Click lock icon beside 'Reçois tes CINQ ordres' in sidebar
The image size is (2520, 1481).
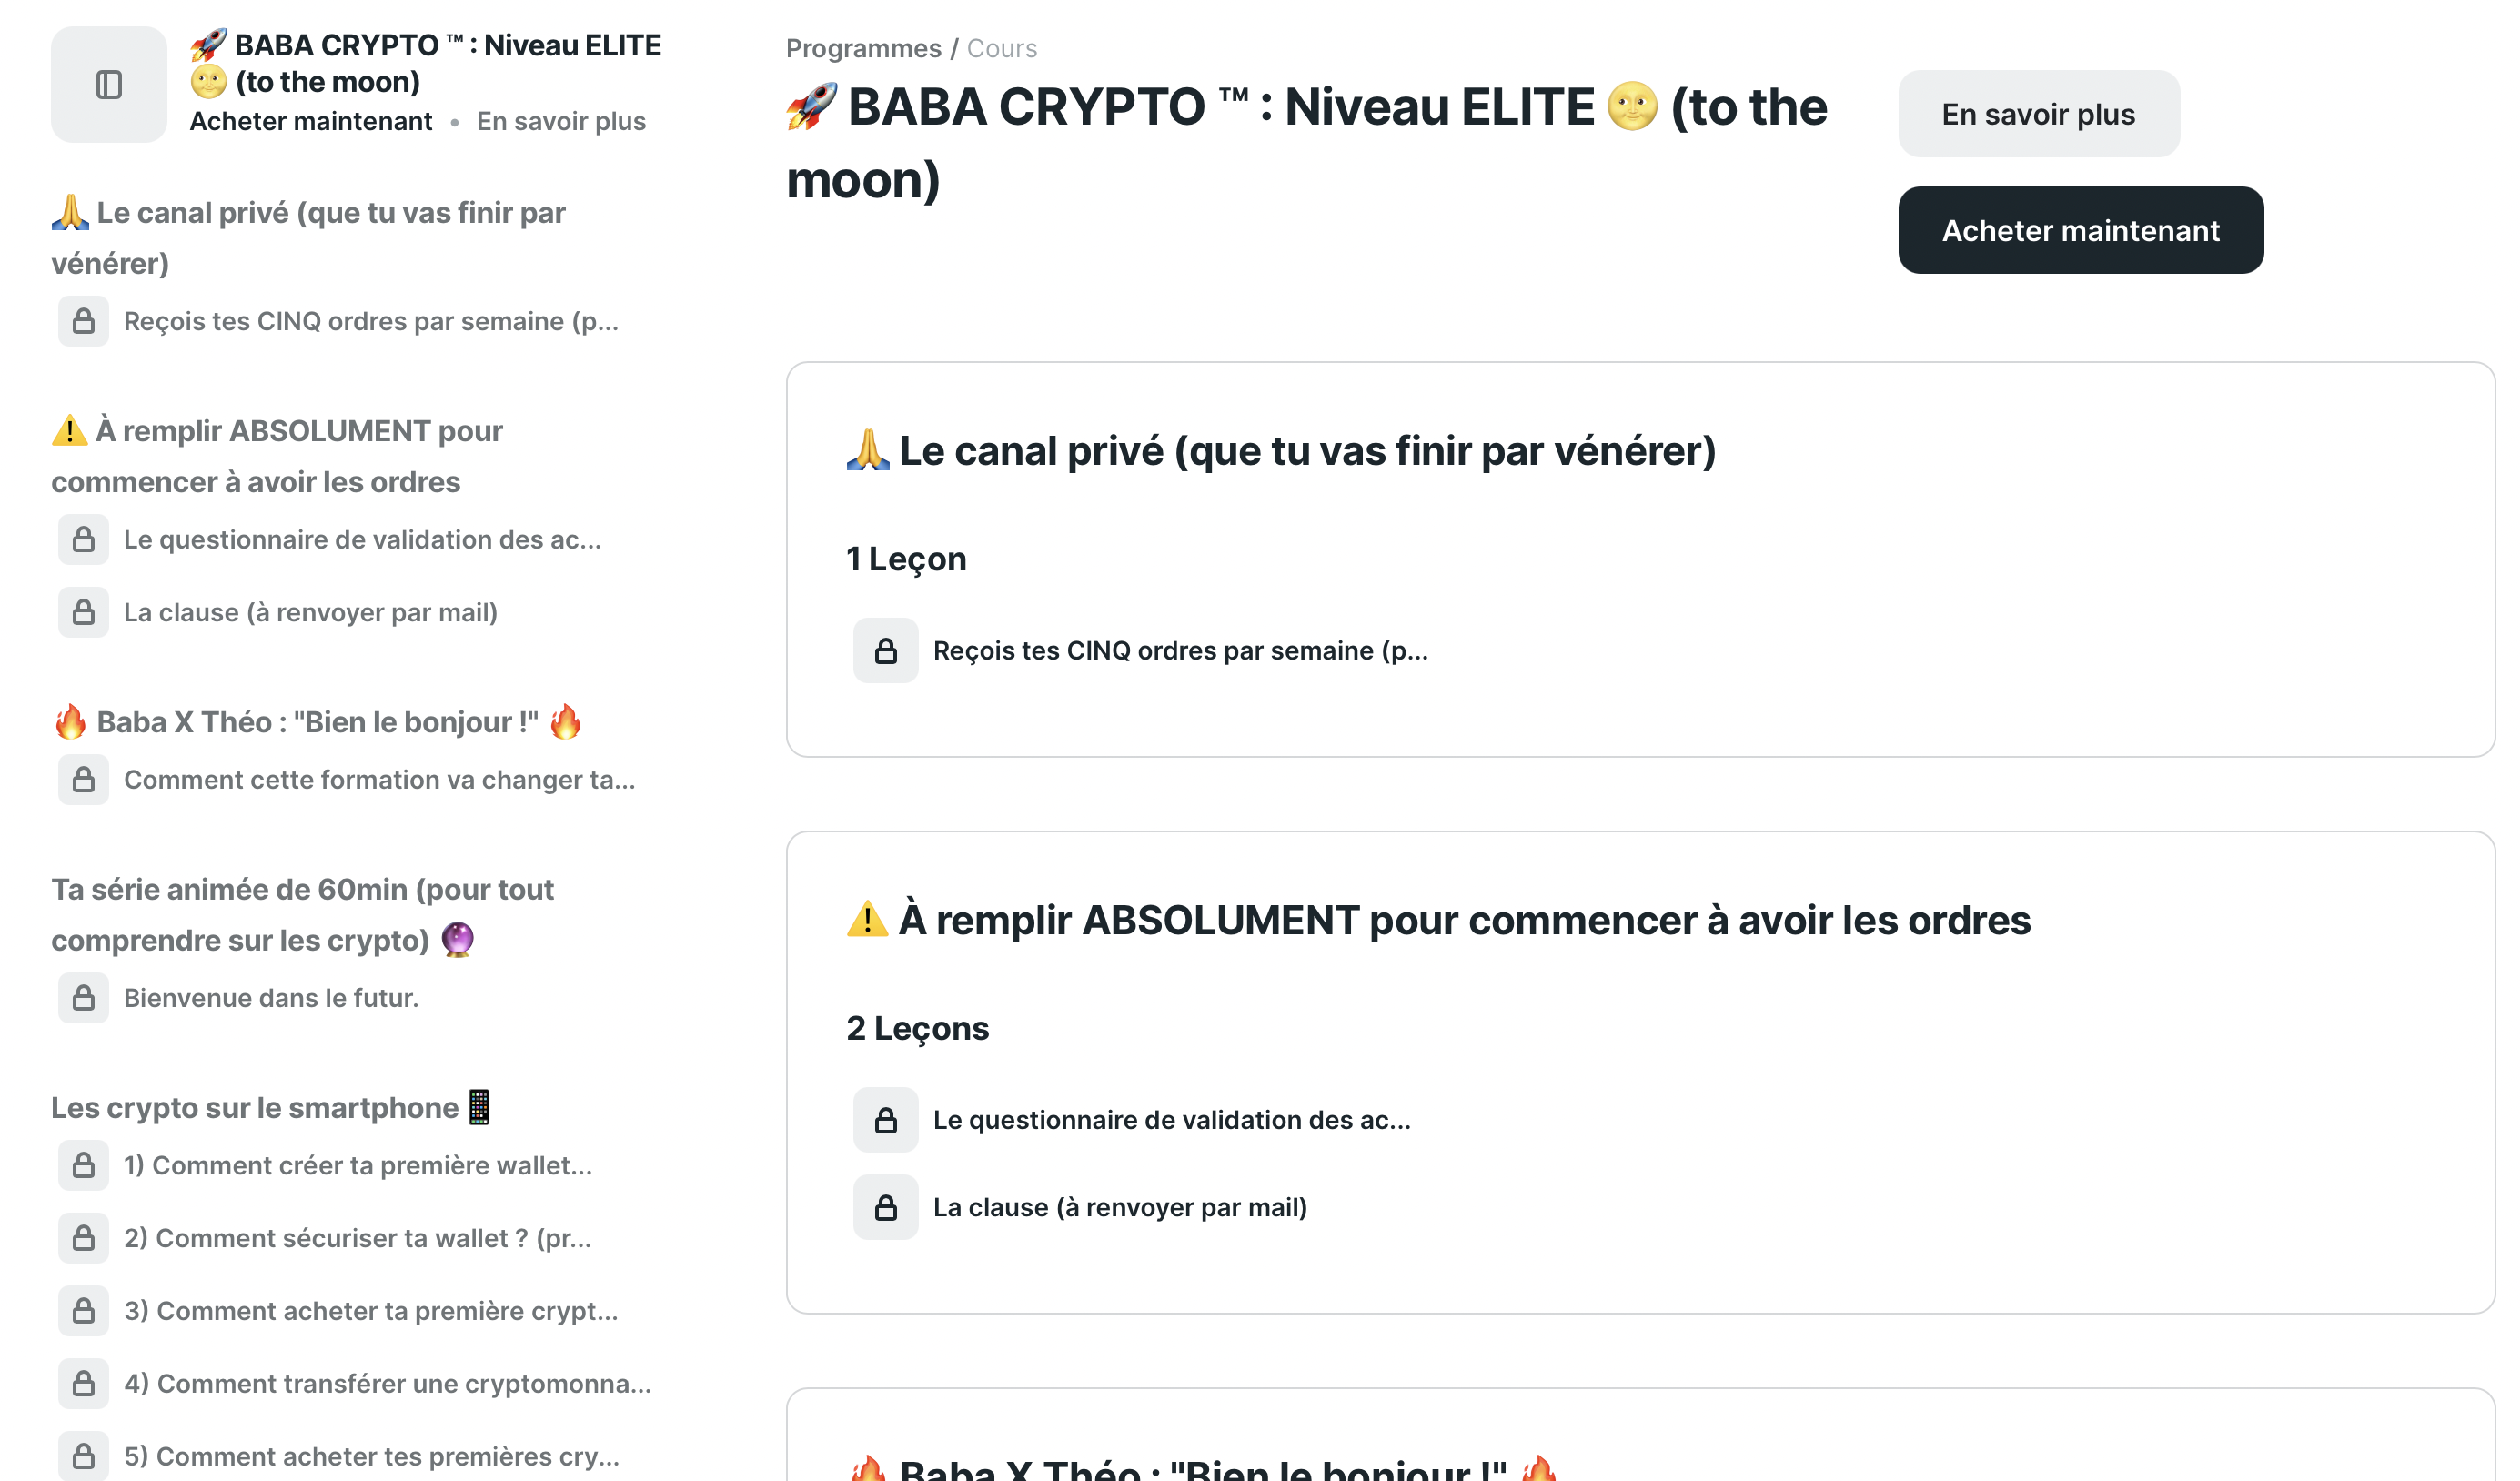(x=84, y=321)
